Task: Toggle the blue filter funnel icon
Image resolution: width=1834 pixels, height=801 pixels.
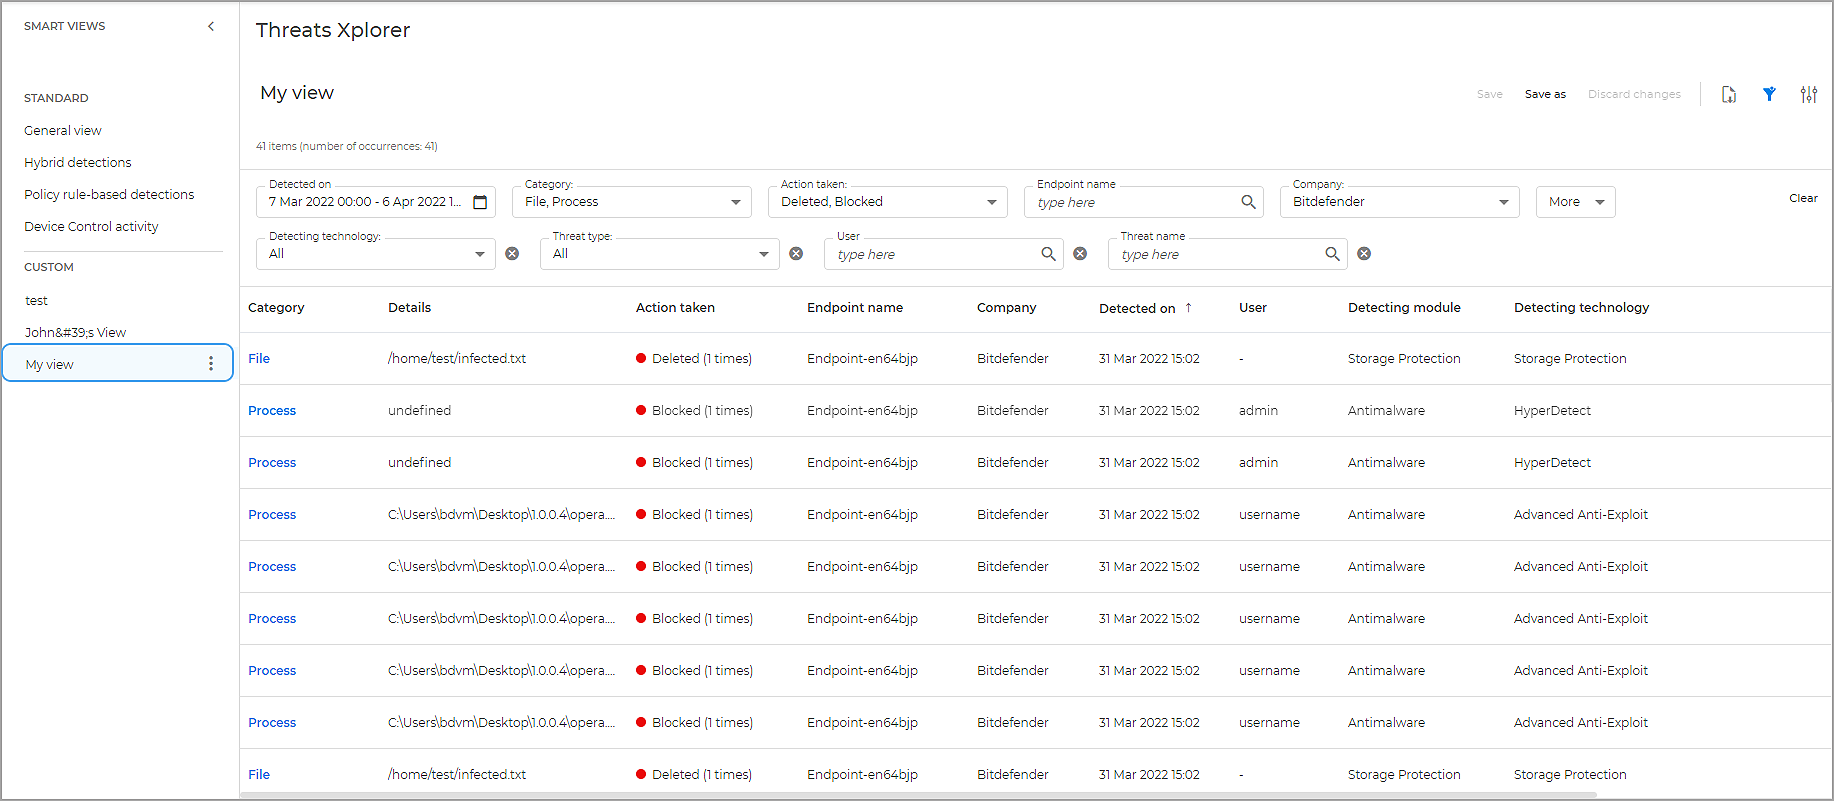Action: coord(1769,94)
